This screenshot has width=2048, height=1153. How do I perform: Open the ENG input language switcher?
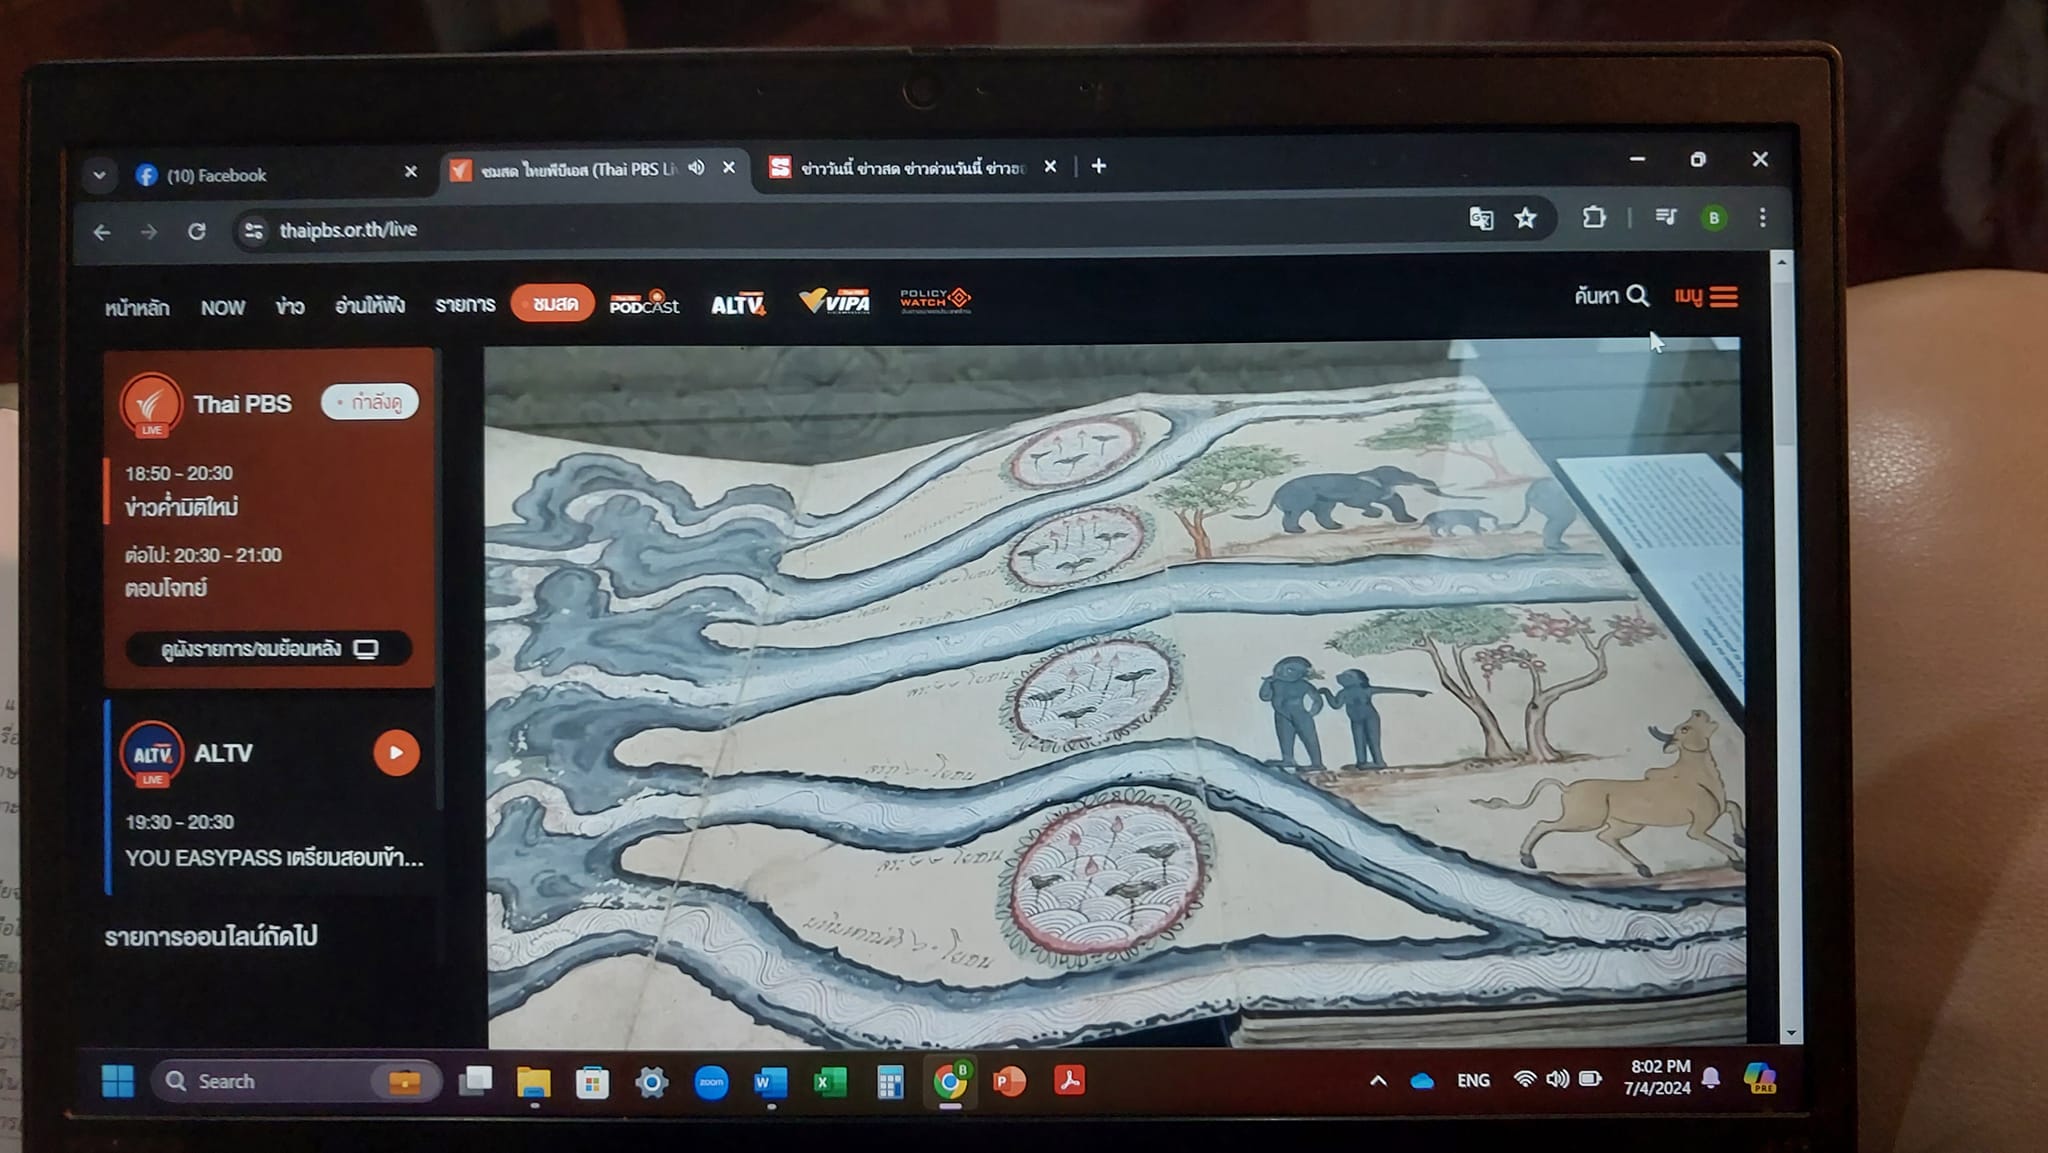click(1474, 1080)
